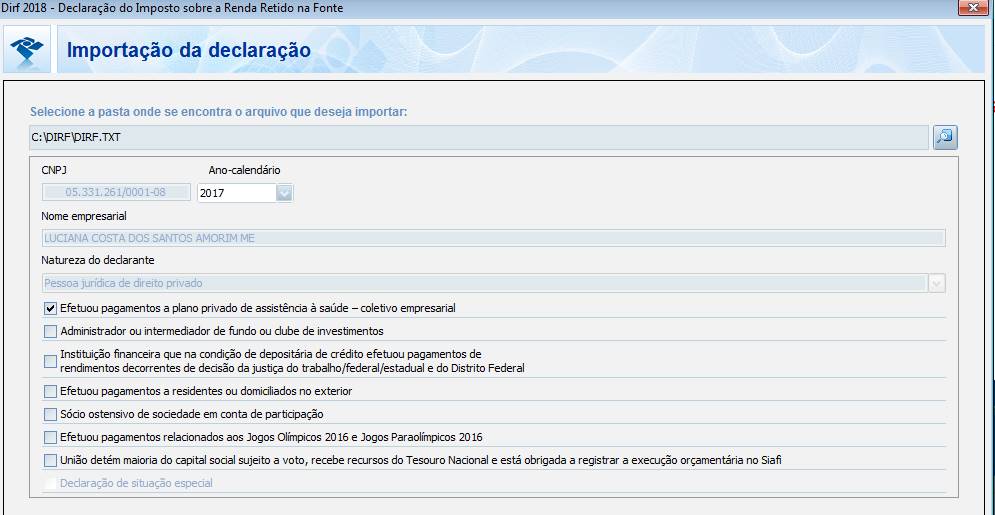Click the disabled Declaração de situação especial checkbox

[50, 483]
